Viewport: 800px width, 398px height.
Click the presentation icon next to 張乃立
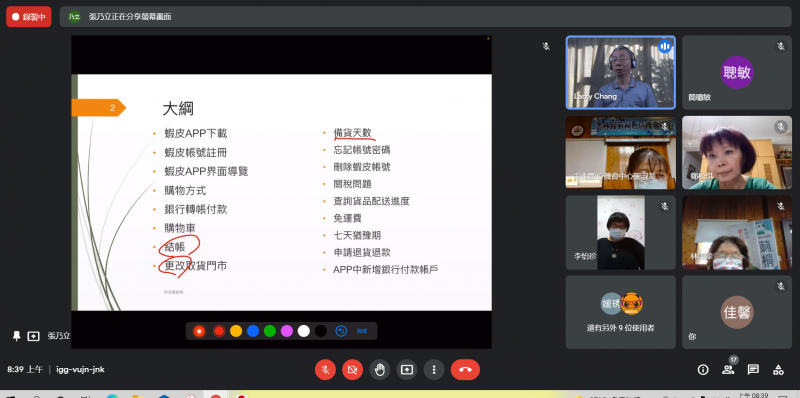[33, 336]
